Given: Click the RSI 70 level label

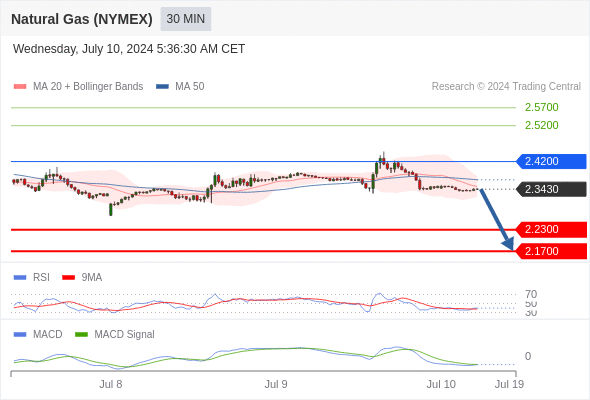Looking at the screenshot, I should [x=531, y=294].
